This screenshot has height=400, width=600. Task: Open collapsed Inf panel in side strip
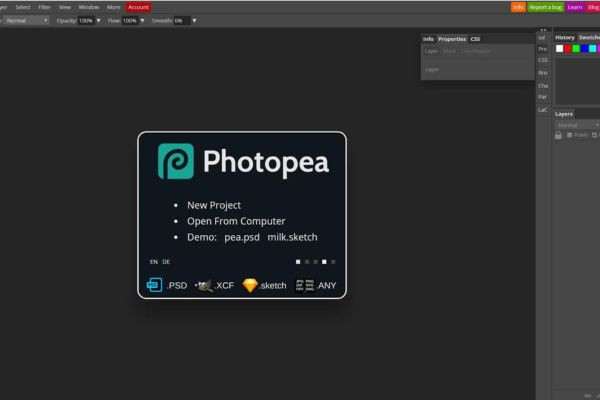tap(542, 38)
